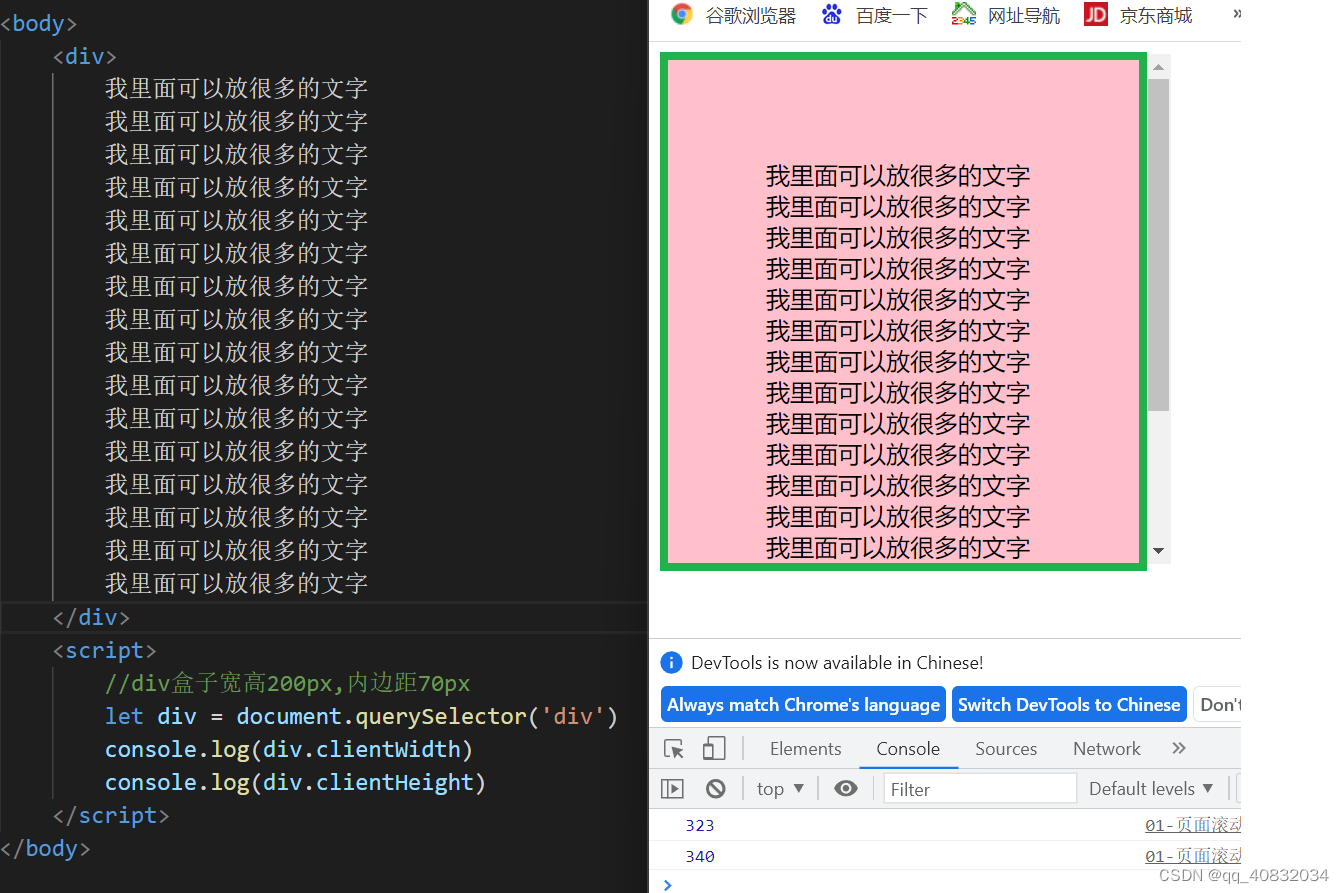
Task: Click the console.log(div.clientHeight) code line
Action: tap(295, 782)
